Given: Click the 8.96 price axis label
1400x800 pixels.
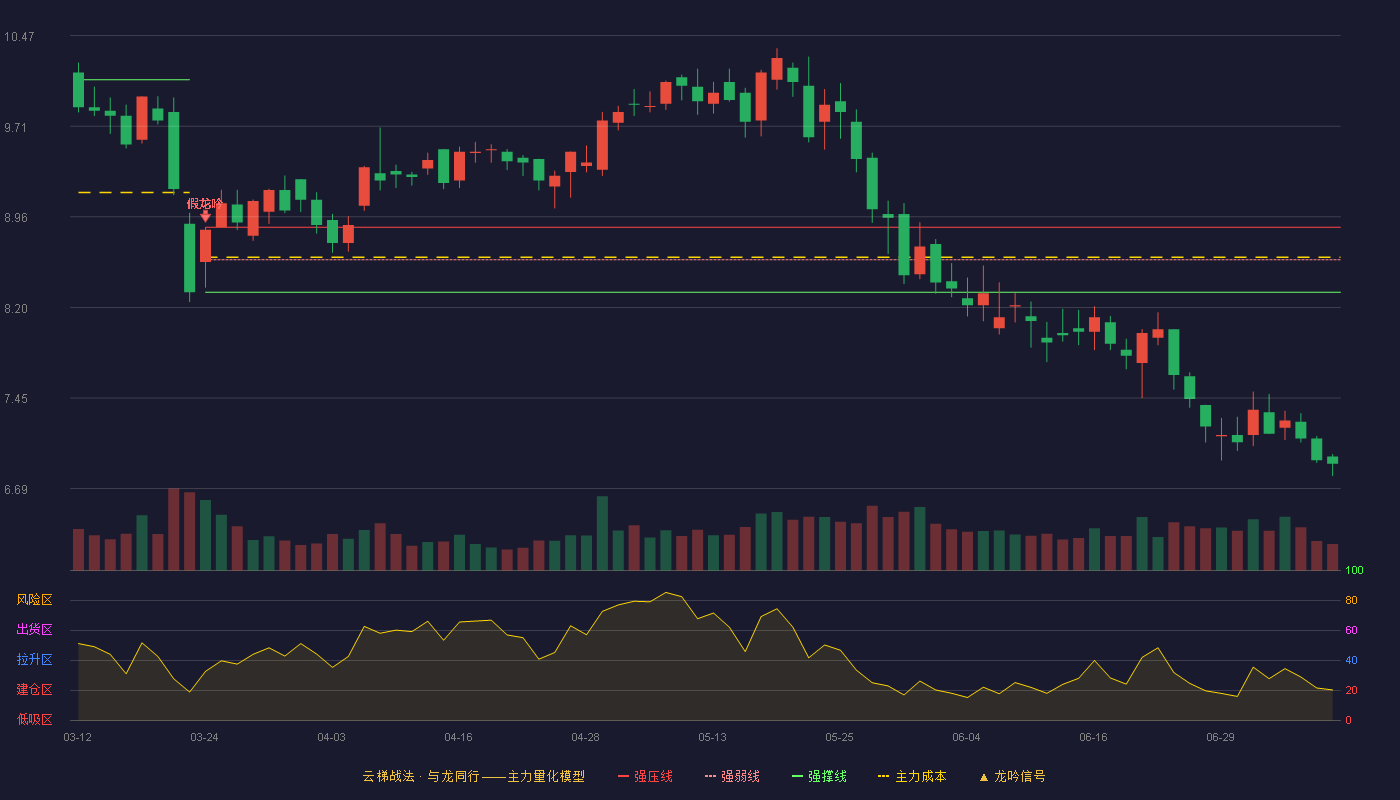Looking at the screenshot, I should click(x=19, y=218).
